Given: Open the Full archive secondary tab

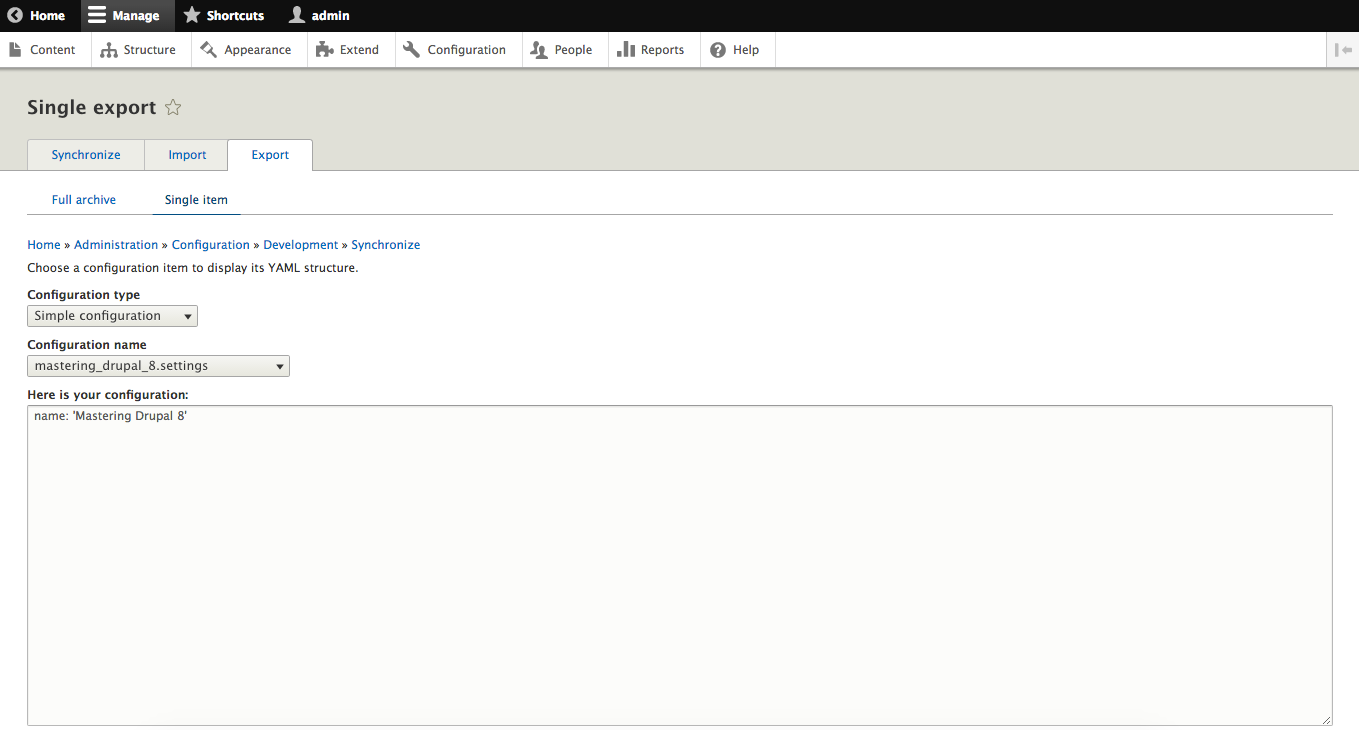Looking at the screenshot, I should [x=84, y=200].
